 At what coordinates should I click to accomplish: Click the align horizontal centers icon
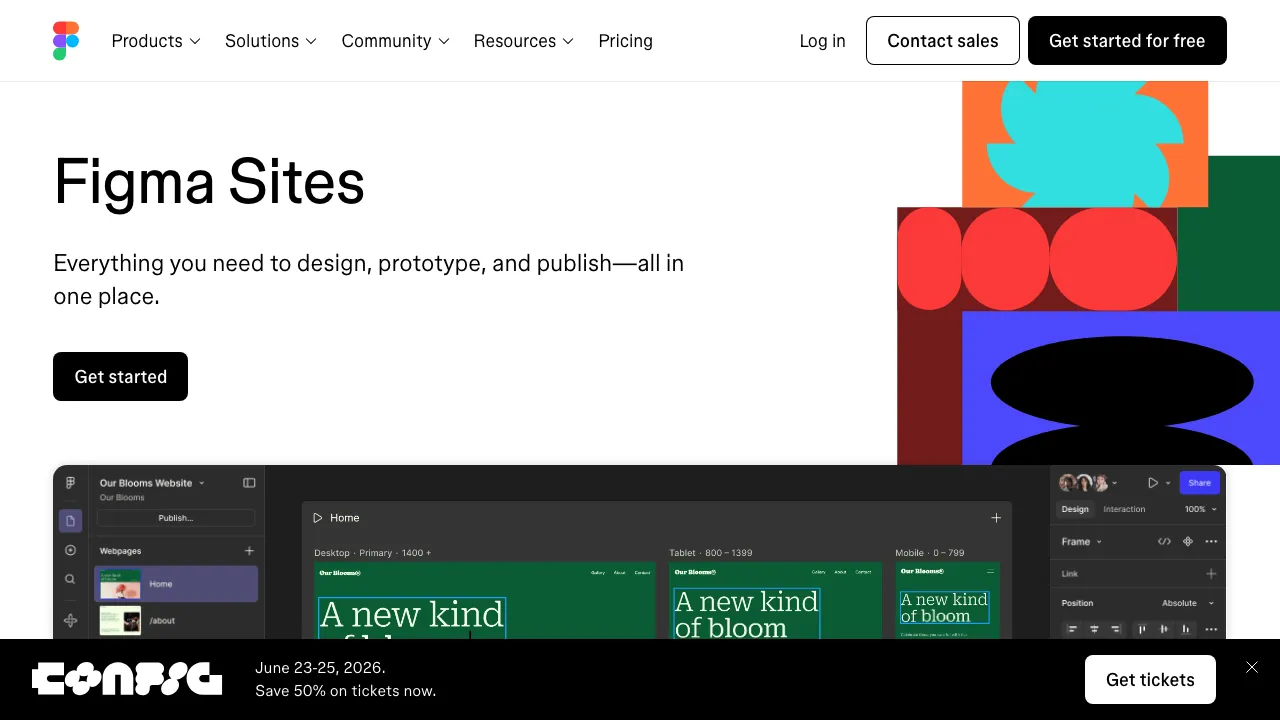(1093, 629)
